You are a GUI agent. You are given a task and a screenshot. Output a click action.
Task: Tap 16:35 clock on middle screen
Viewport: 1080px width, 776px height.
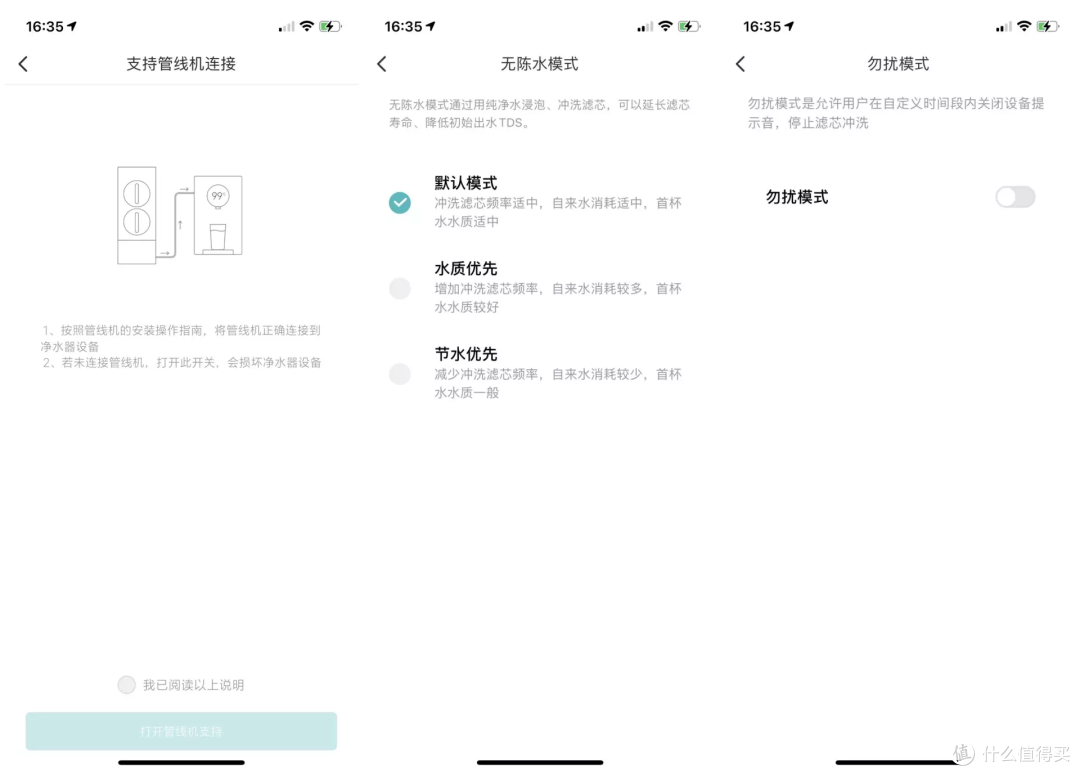pyautogui.click(x=403, y=26)
